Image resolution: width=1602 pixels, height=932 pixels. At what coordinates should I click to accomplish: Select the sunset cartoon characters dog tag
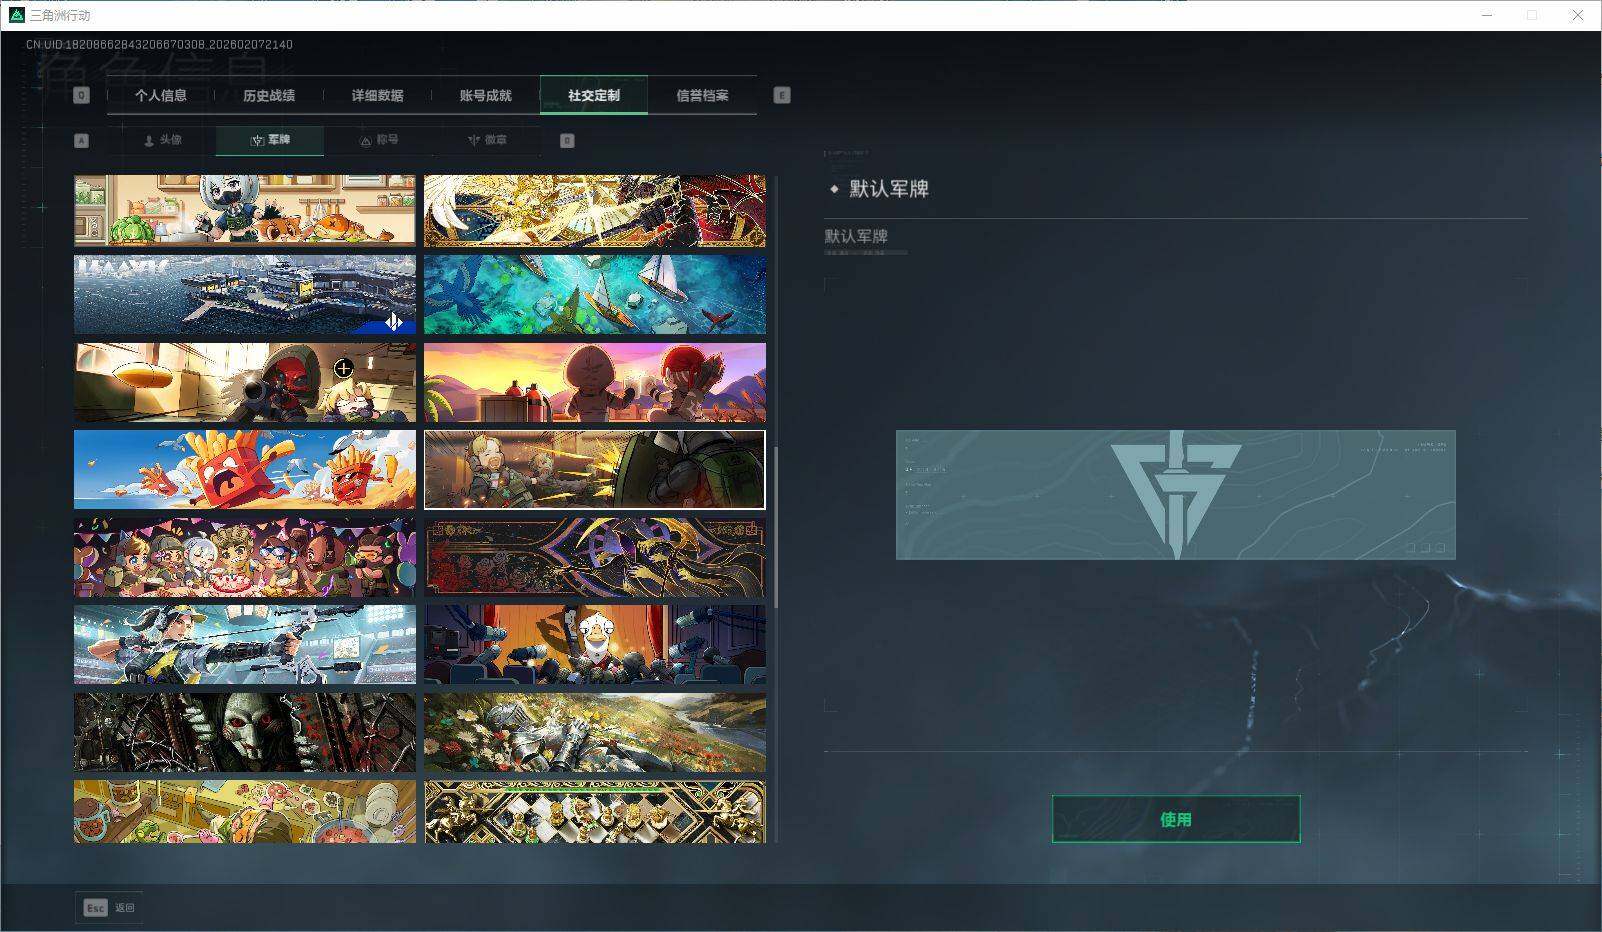595,382
